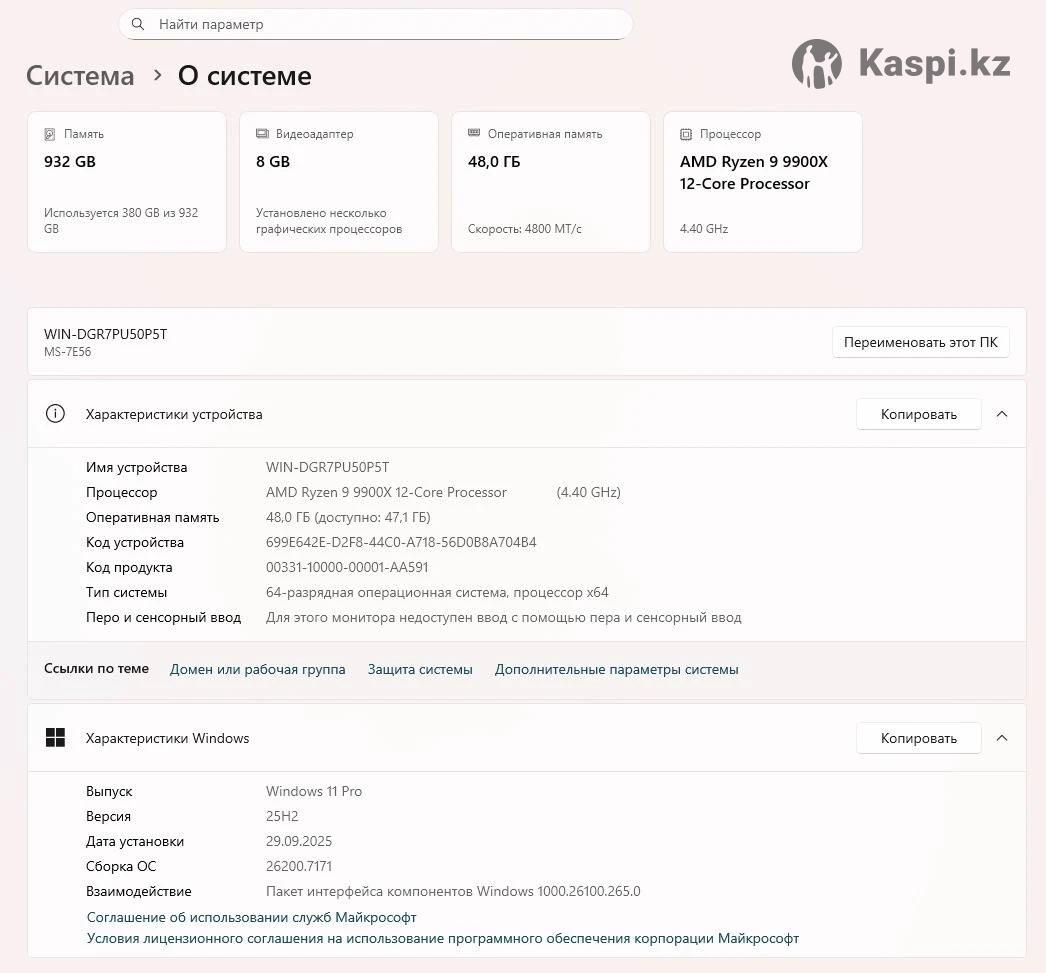Open the Память storage card
This screenshot has height=973, width=1046.
coord(127,182)
